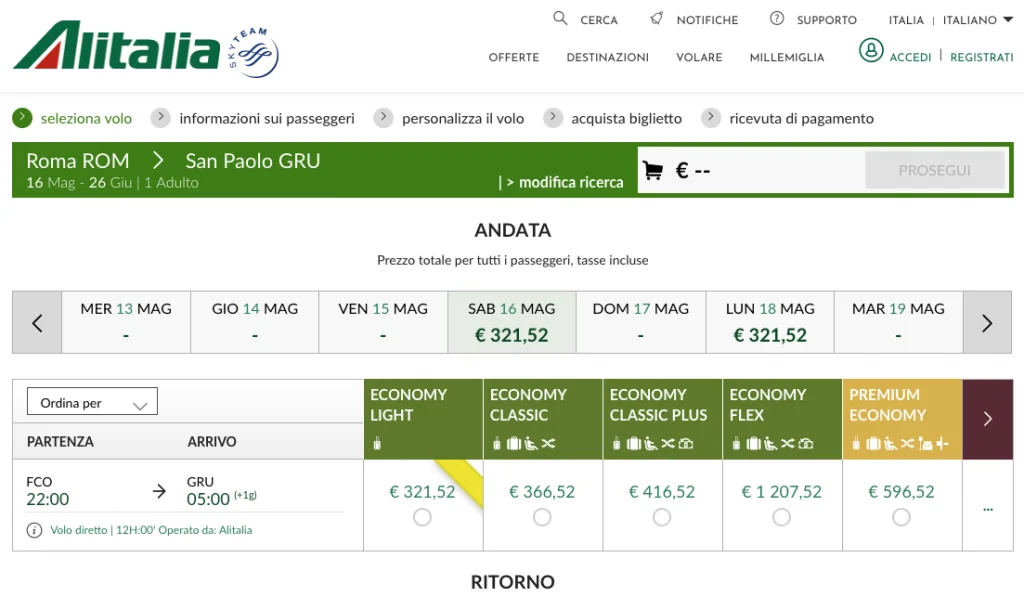Click the flight info icon beside Volo diretto

[35, 530]
